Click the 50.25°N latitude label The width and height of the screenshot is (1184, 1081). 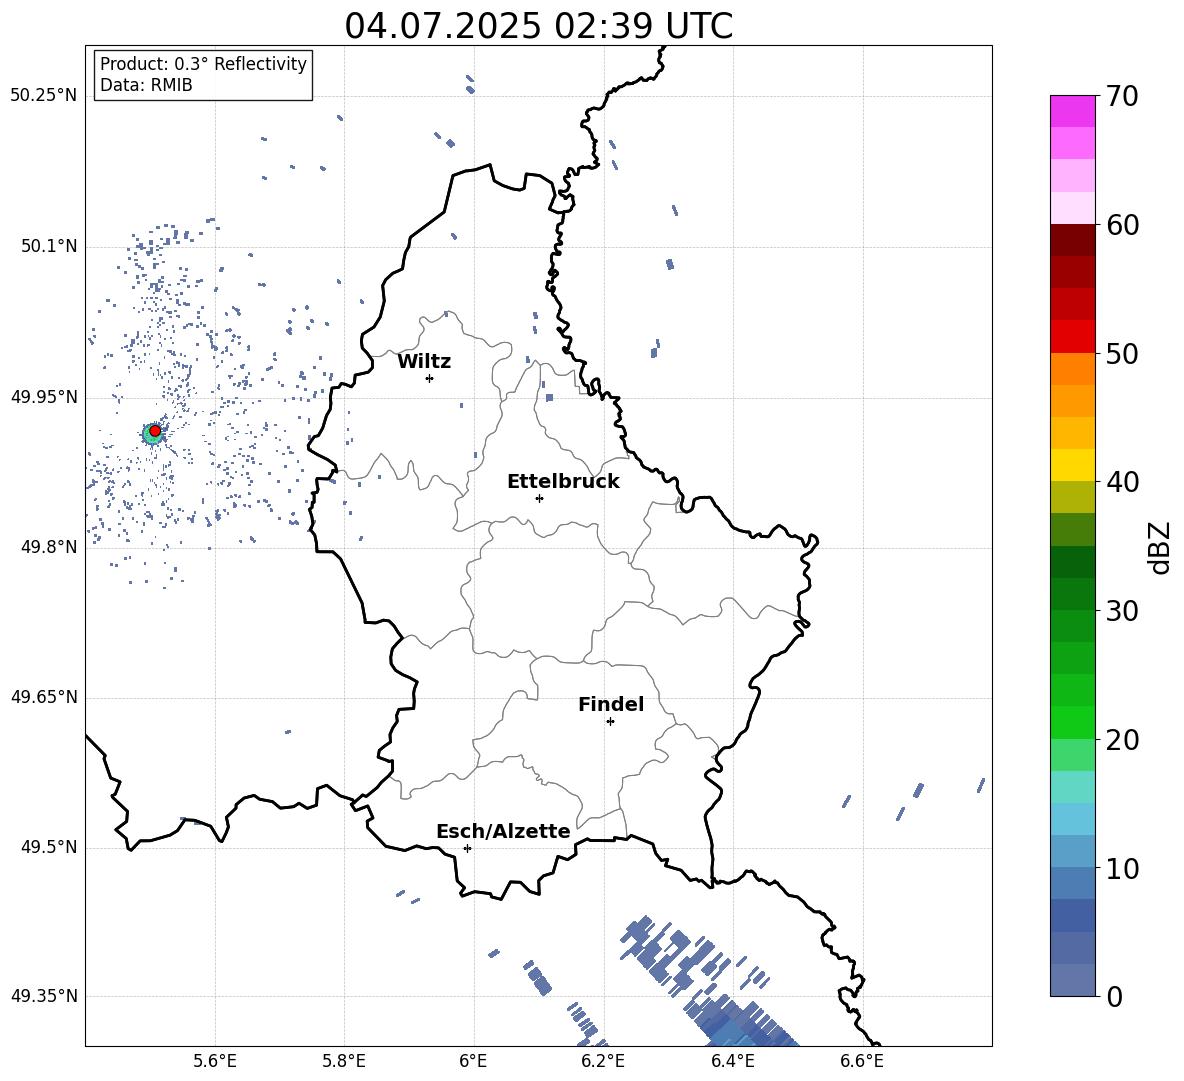click(44, 96)
